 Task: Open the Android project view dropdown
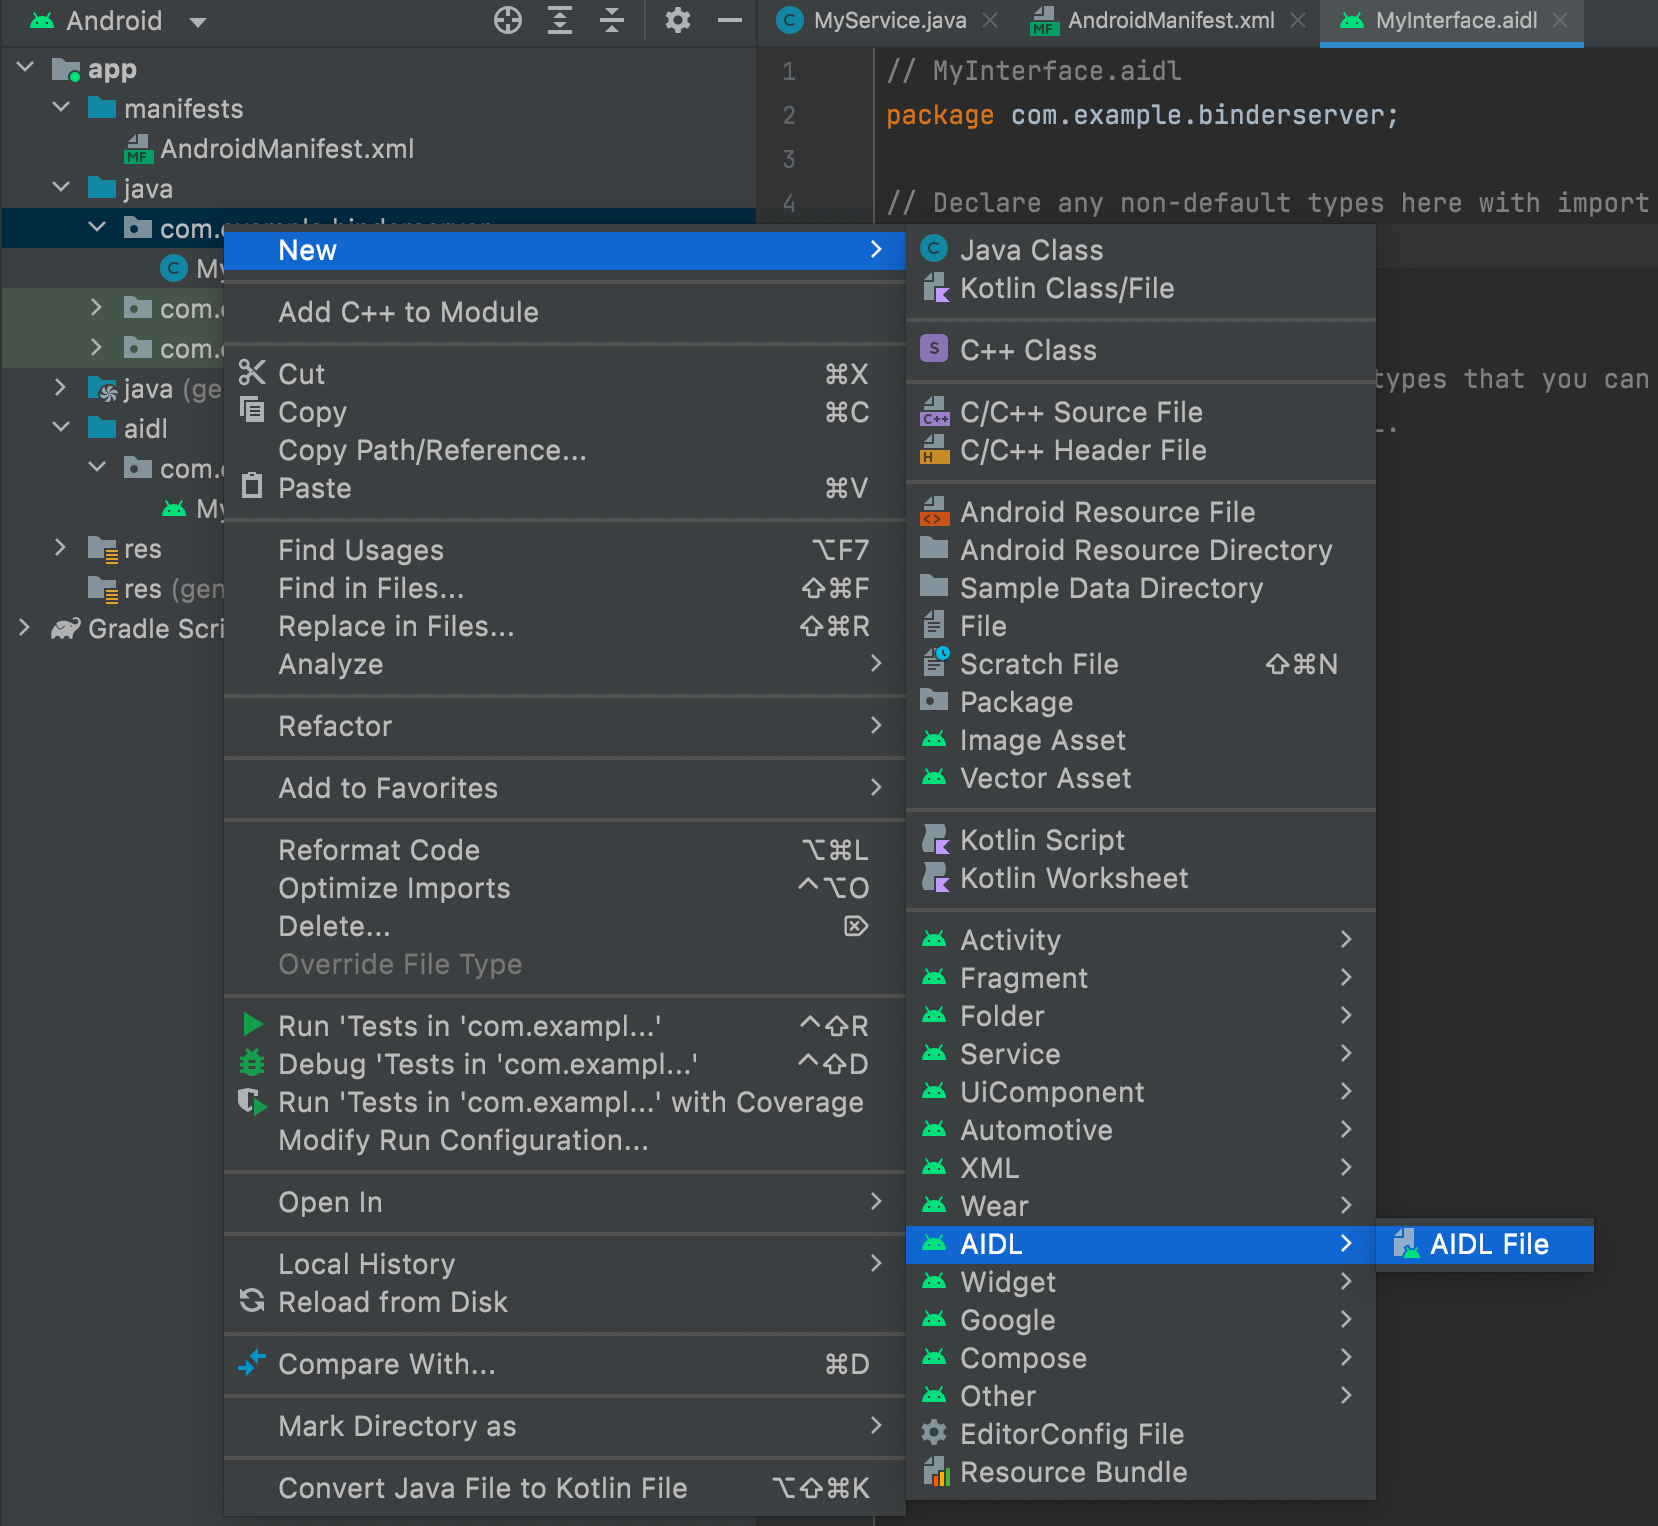point(118,21)
